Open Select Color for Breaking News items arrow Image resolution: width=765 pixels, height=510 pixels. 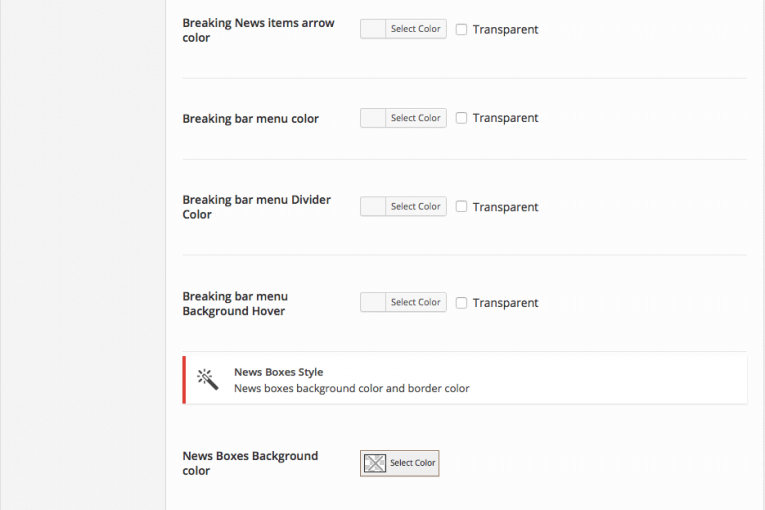pyautogui.click(x=416, y=29)
